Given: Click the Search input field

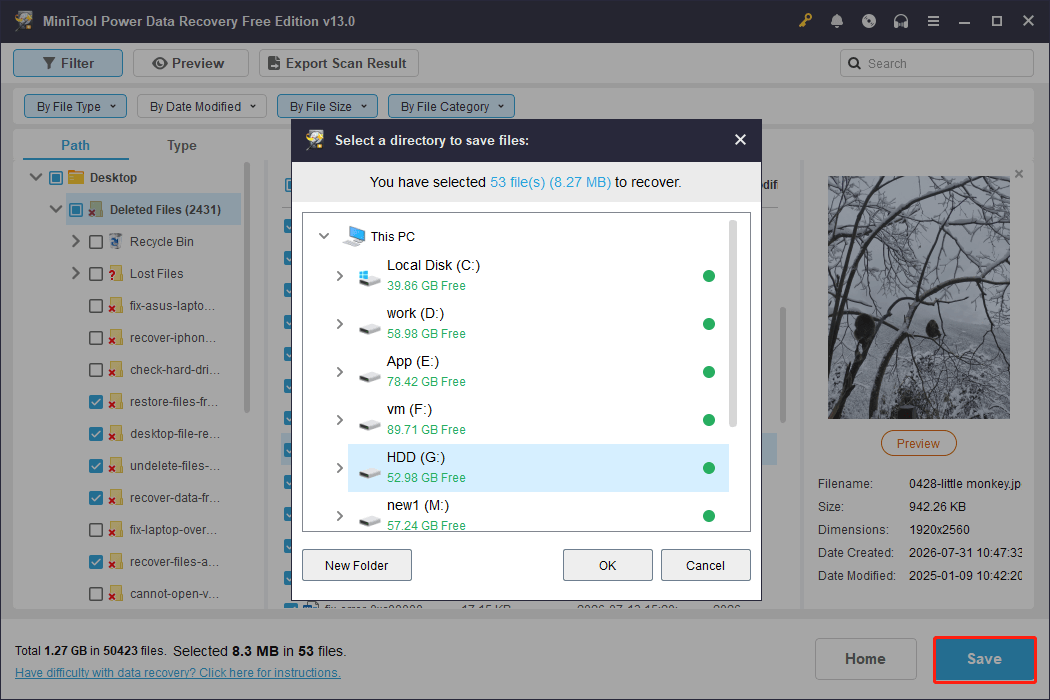Looking at the screenshot, I should pos(937,64).
